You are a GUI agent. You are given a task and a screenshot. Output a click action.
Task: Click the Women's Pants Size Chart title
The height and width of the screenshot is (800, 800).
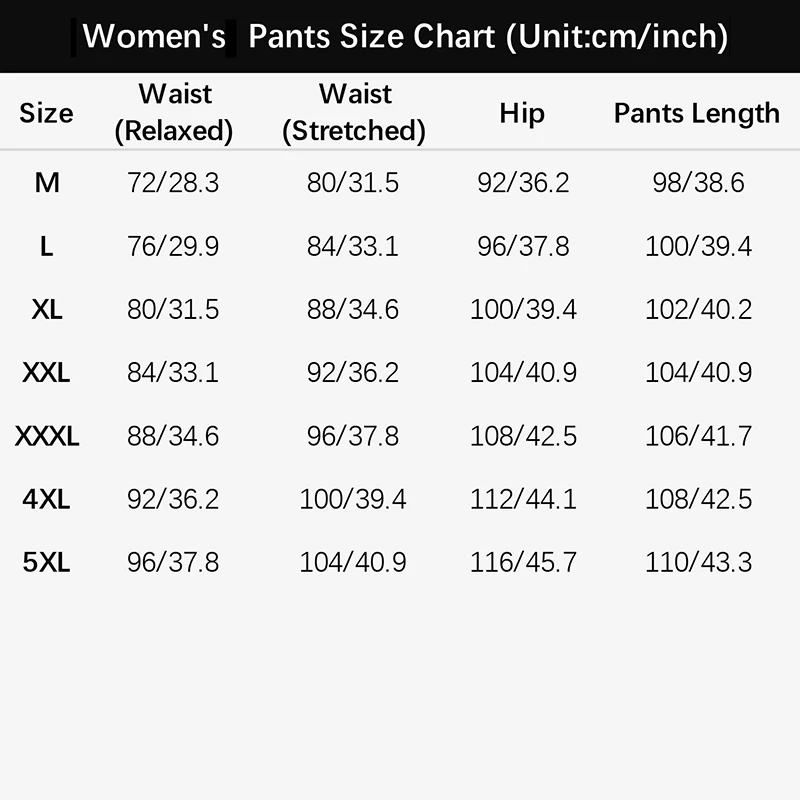click(x=405, y=36)
